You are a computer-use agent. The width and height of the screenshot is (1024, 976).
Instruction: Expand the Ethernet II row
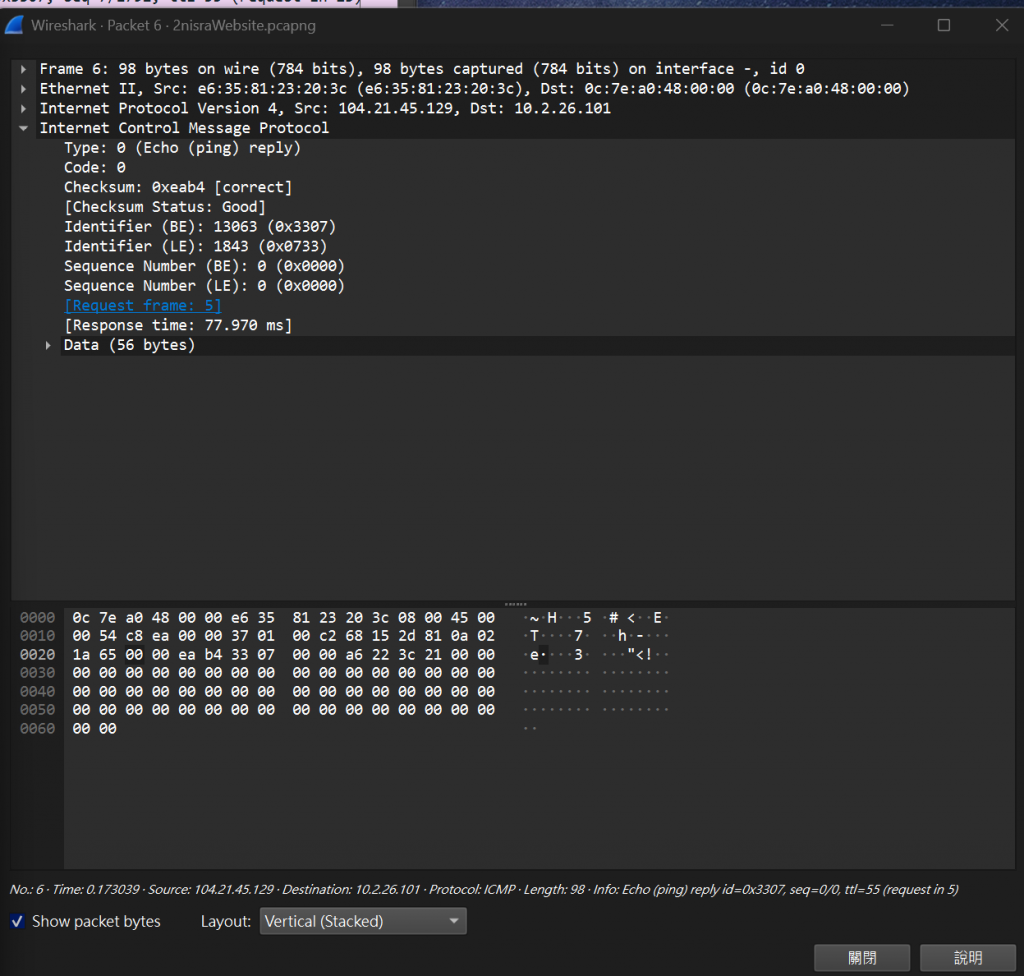pyautogui.click(x=24, y=88)
